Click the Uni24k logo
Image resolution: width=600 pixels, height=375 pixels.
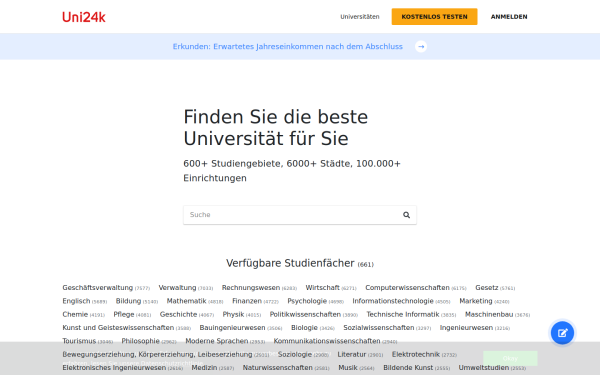[84, 17]
